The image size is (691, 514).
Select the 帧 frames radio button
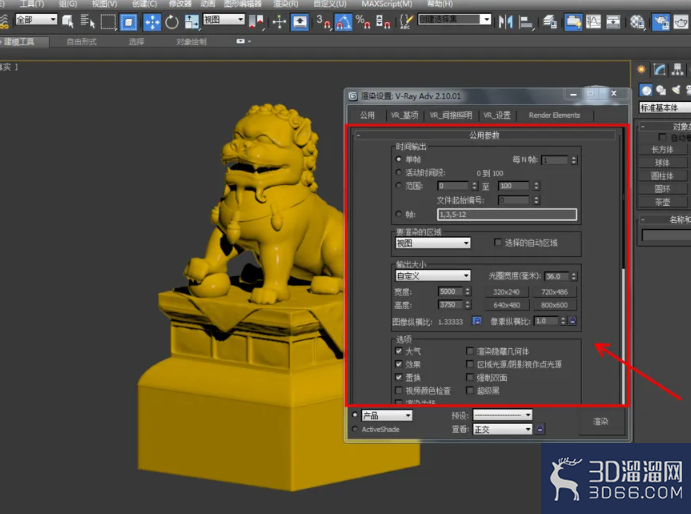(399, 214)
